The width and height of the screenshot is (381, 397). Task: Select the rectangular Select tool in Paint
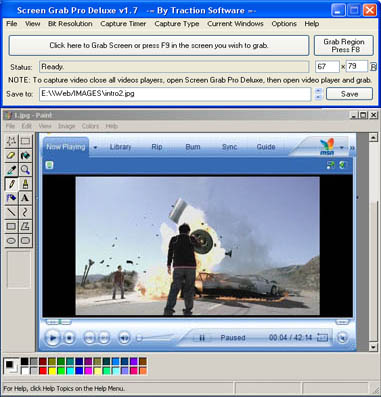(x=25, y=141)
